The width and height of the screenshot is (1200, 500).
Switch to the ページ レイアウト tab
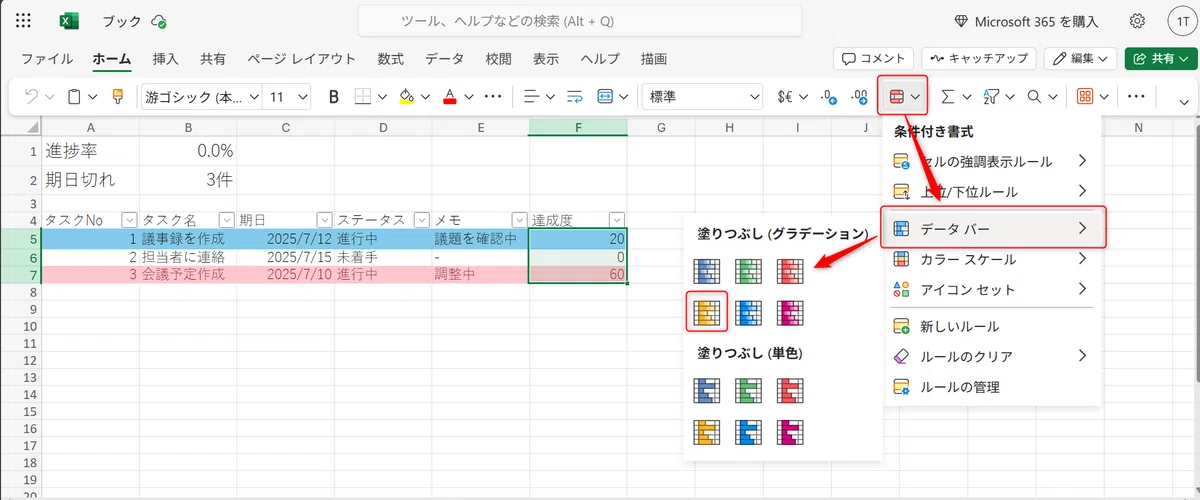pos(301,59)
